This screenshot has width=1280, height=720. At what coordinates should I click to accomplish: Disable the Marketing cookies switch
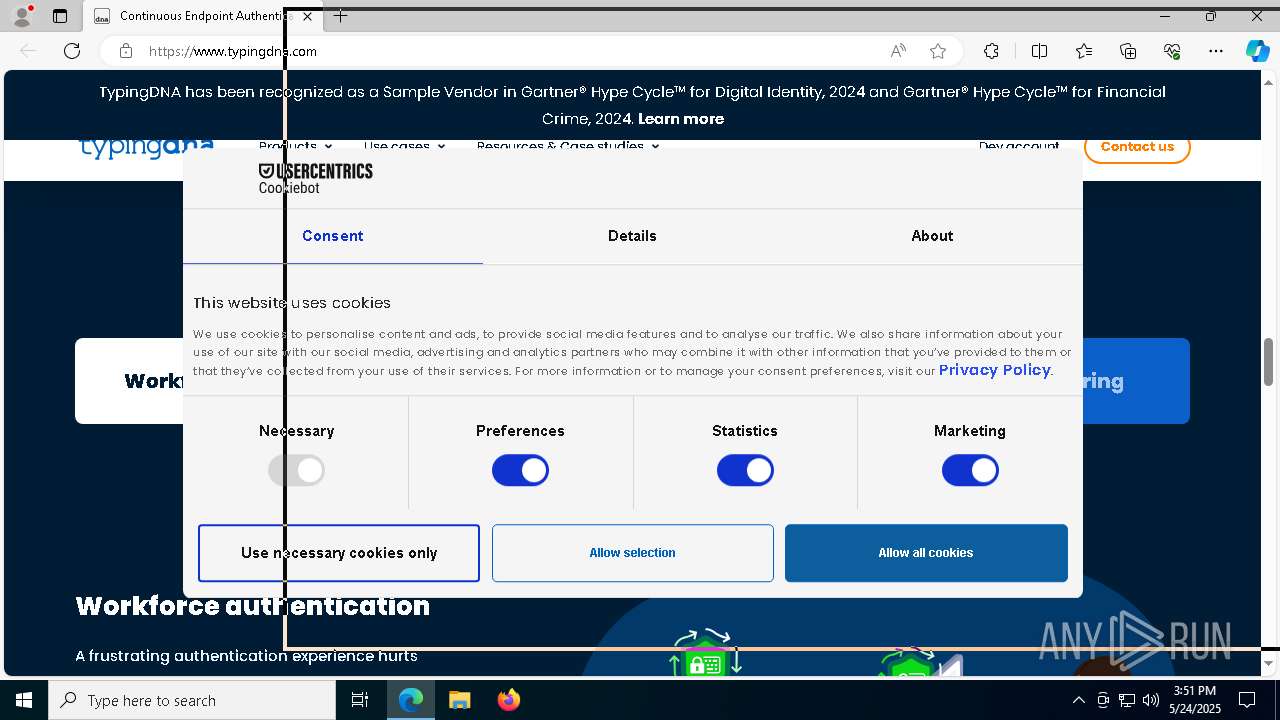point(970,470)
